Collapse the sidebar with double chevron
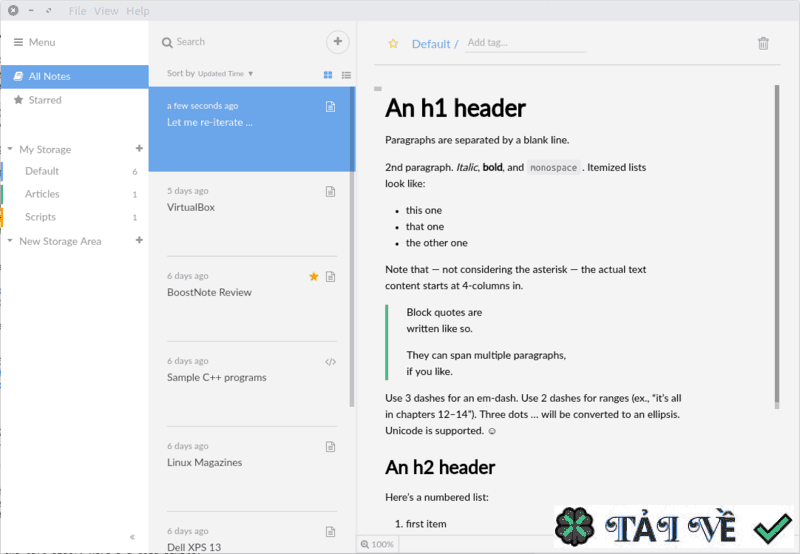Viewport: 800px width, 554px height. coord(132,537)
